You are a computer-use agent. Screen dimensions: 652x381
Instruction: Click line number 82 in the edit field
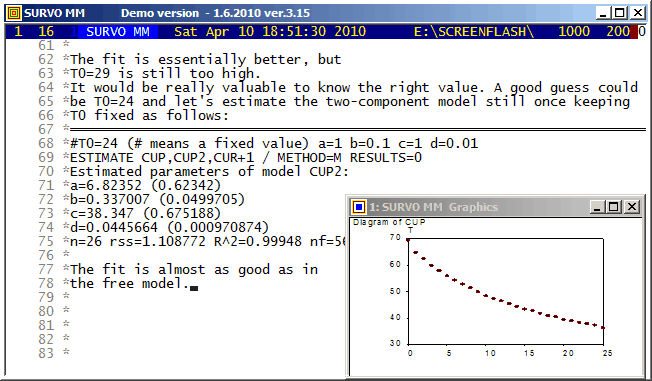pyautogui.click(x=46, y=339)
